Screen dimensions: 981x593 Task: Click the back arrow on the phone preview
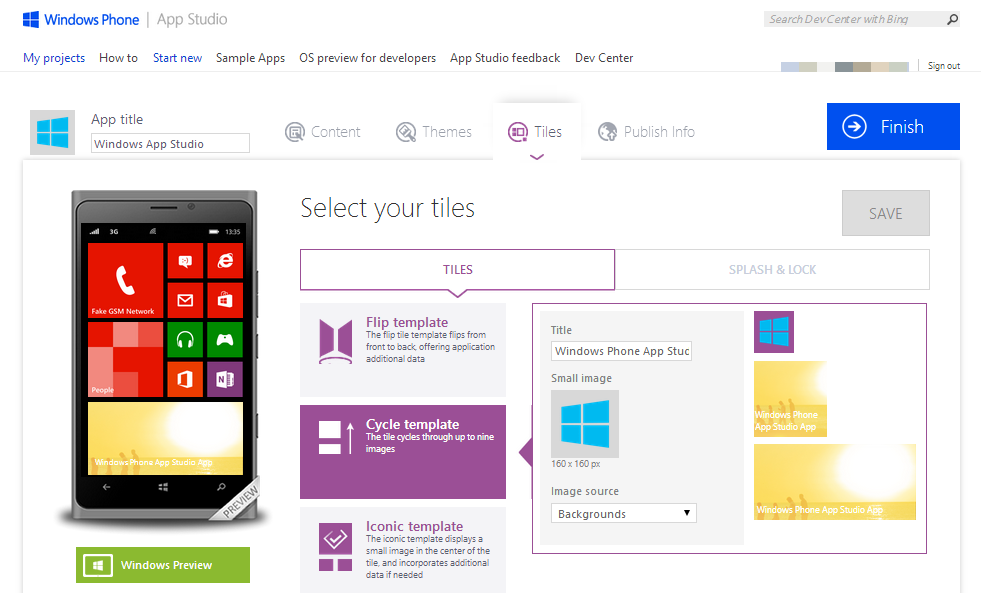106,487
